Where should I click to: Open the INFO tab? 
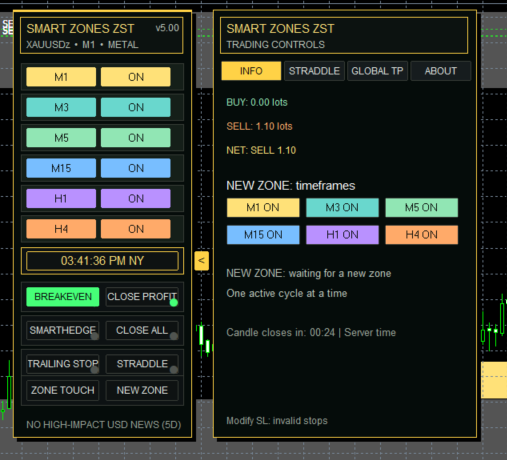tap(251, 71)
